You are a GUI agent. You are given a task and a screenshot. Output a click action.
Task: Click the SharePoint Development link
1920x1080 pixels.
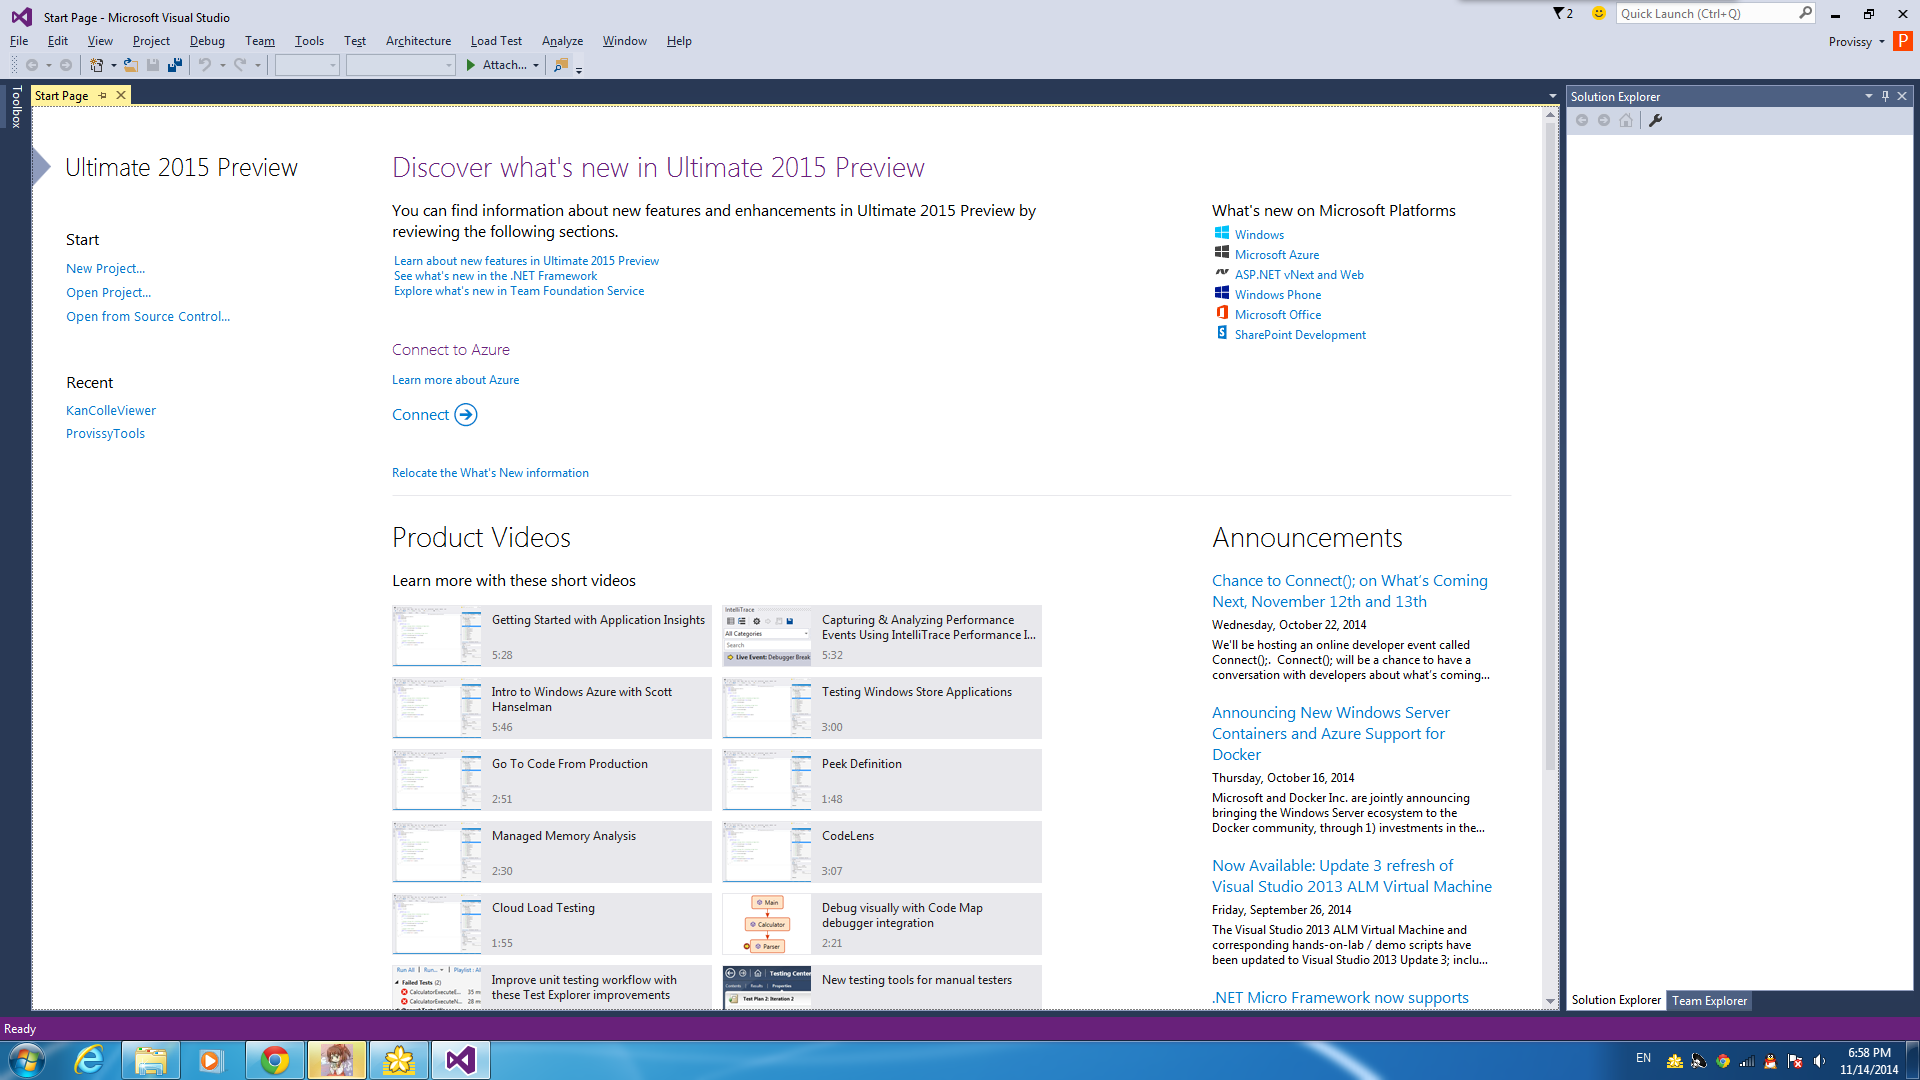(x=1300, y=335)
